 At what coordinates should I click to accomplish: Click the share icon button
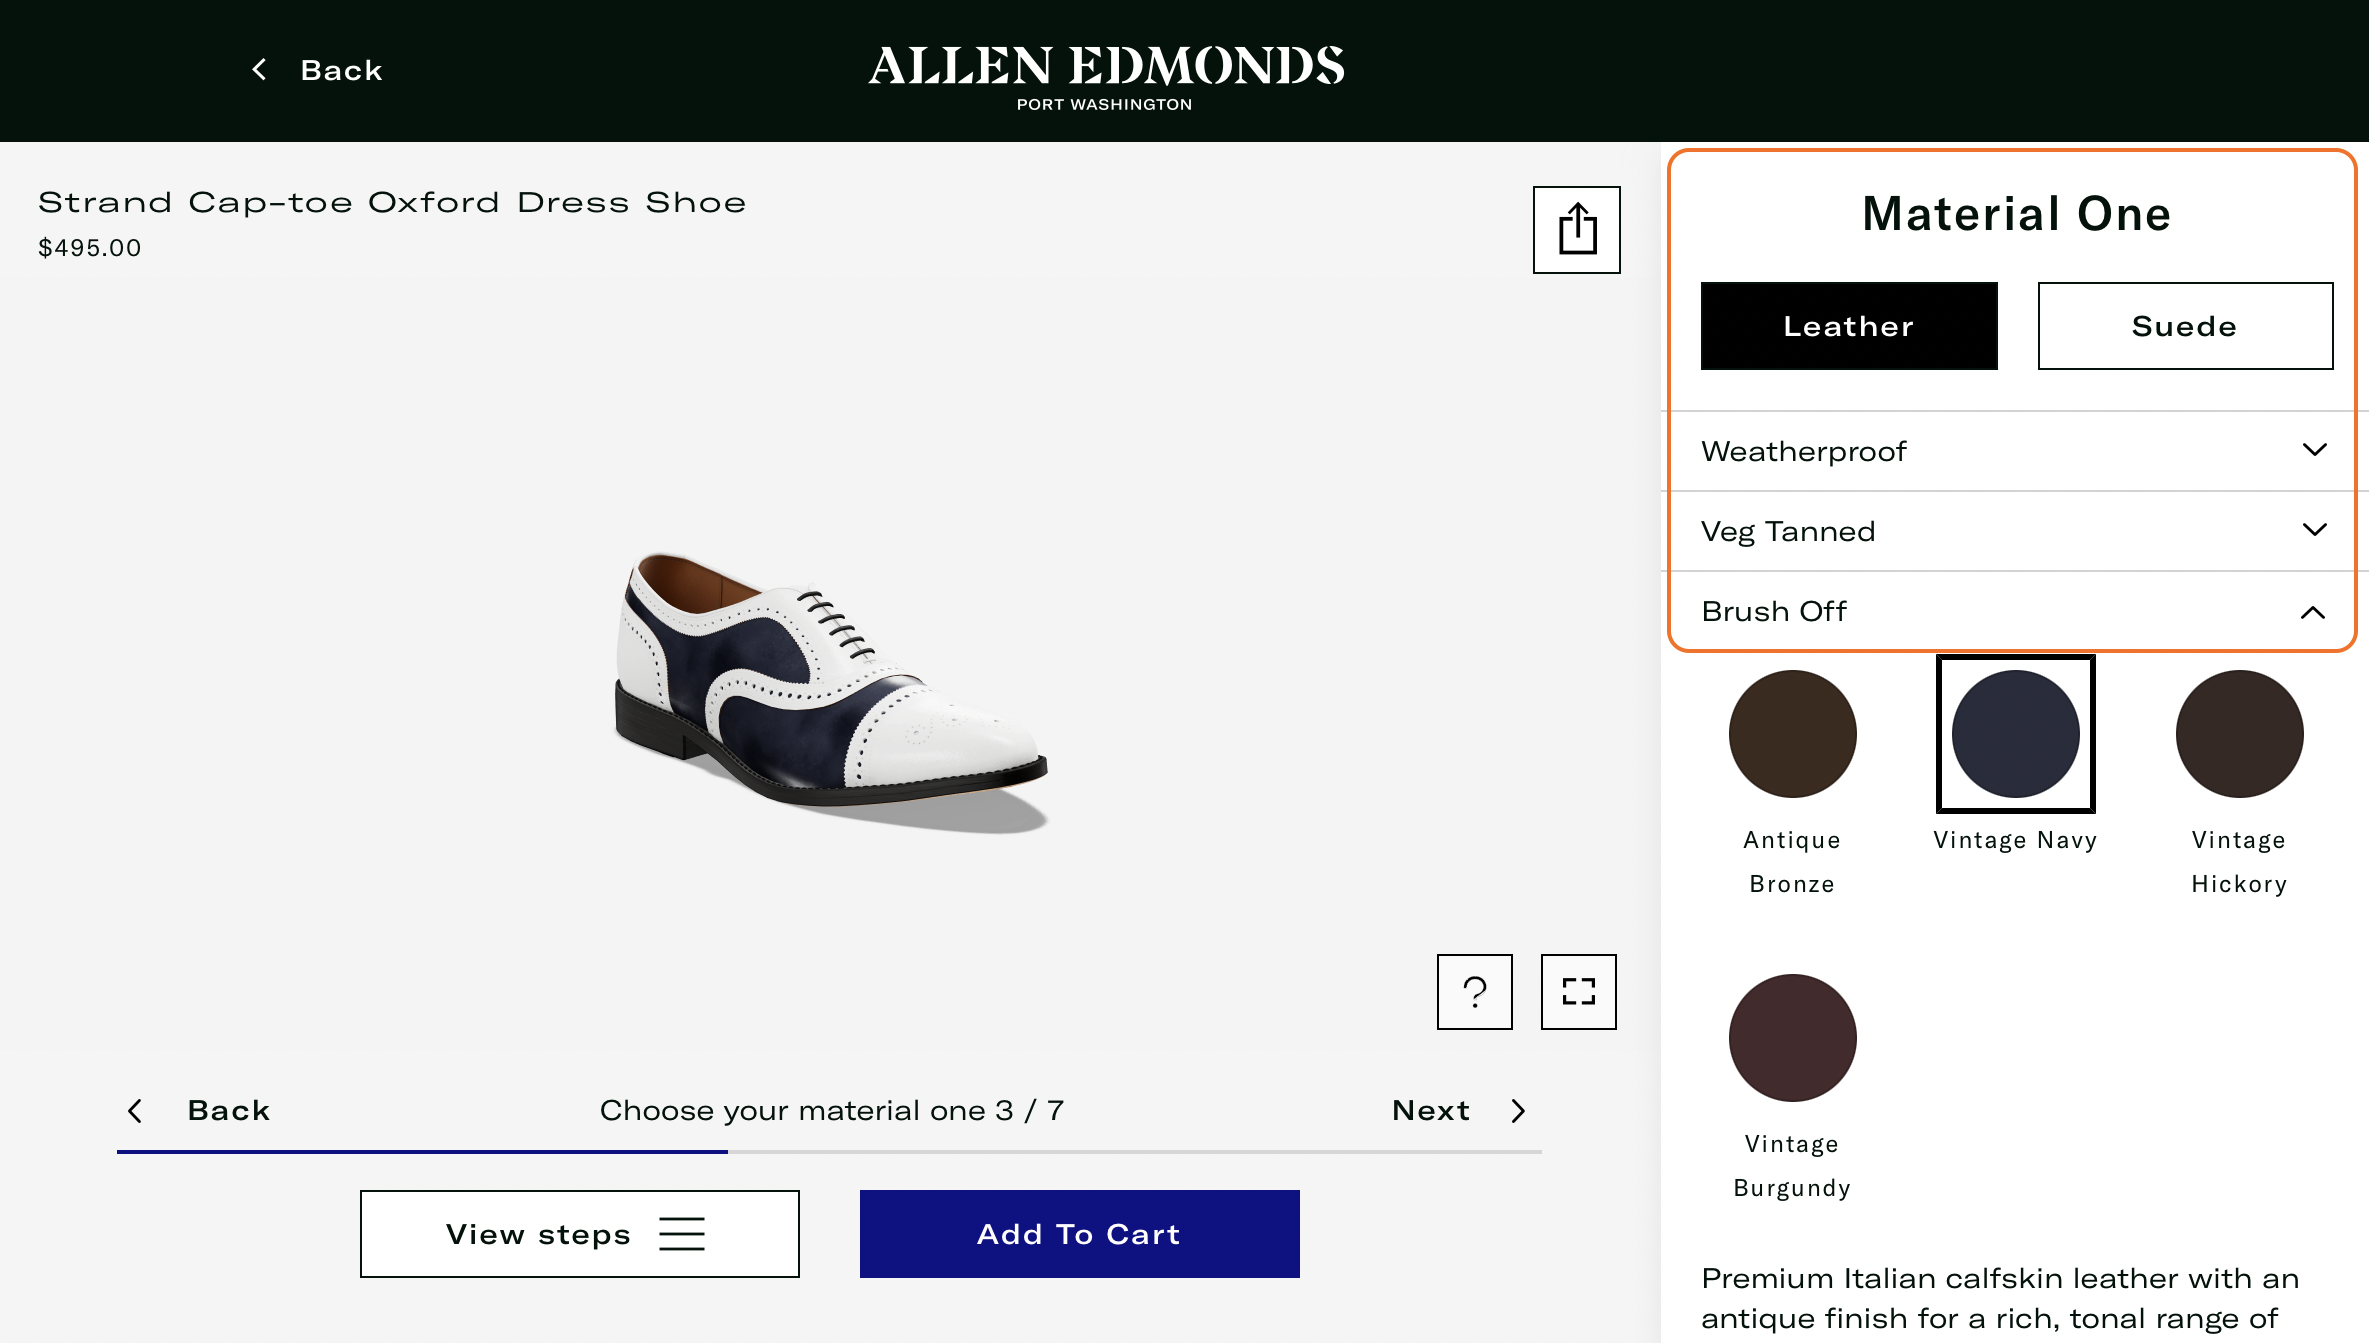[1576, 230]
